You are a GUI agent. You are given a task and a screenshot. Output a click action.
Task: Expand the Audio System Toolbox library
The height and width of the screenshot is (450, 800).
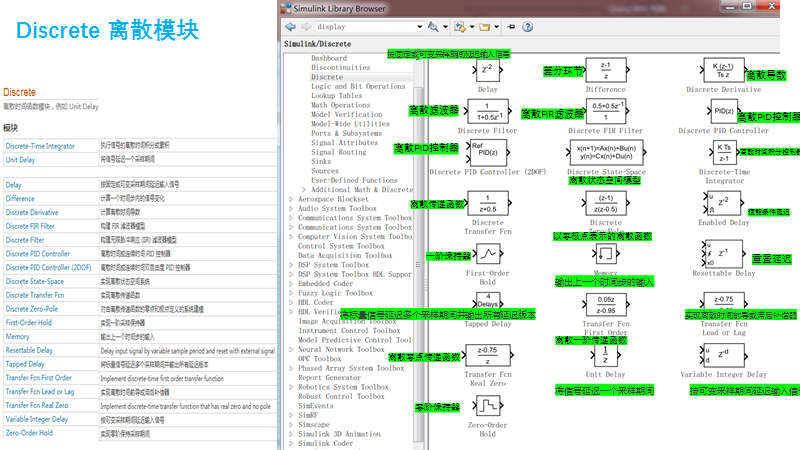point(291,209)
